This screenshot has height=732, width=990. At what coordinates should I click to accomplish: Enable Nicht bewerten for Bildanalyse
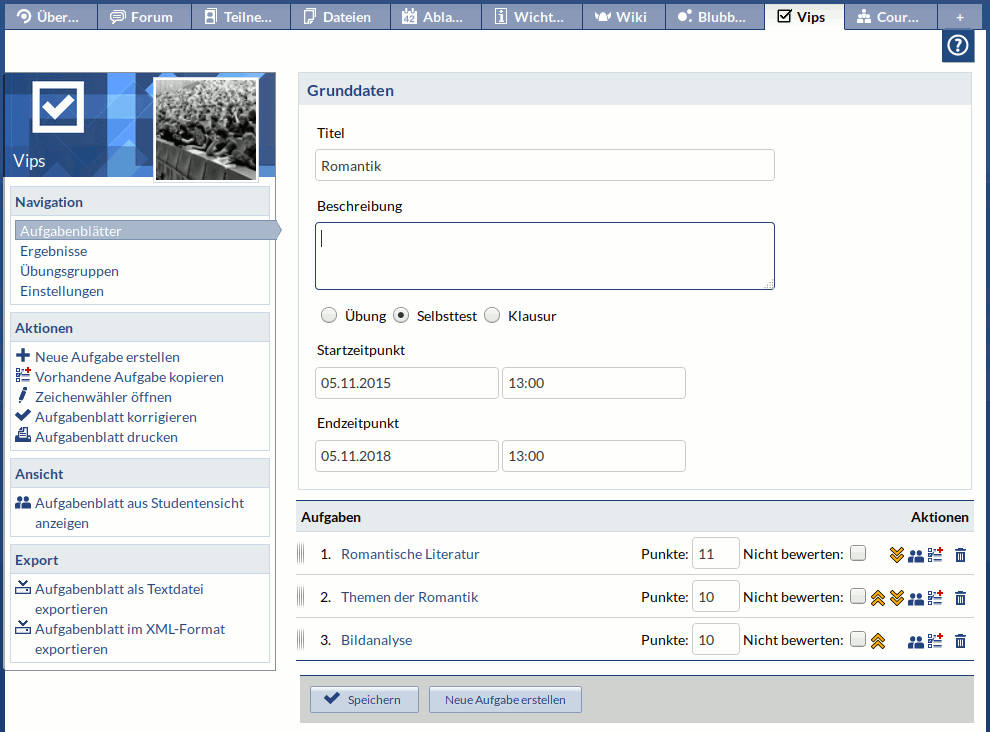coord(858,640)
